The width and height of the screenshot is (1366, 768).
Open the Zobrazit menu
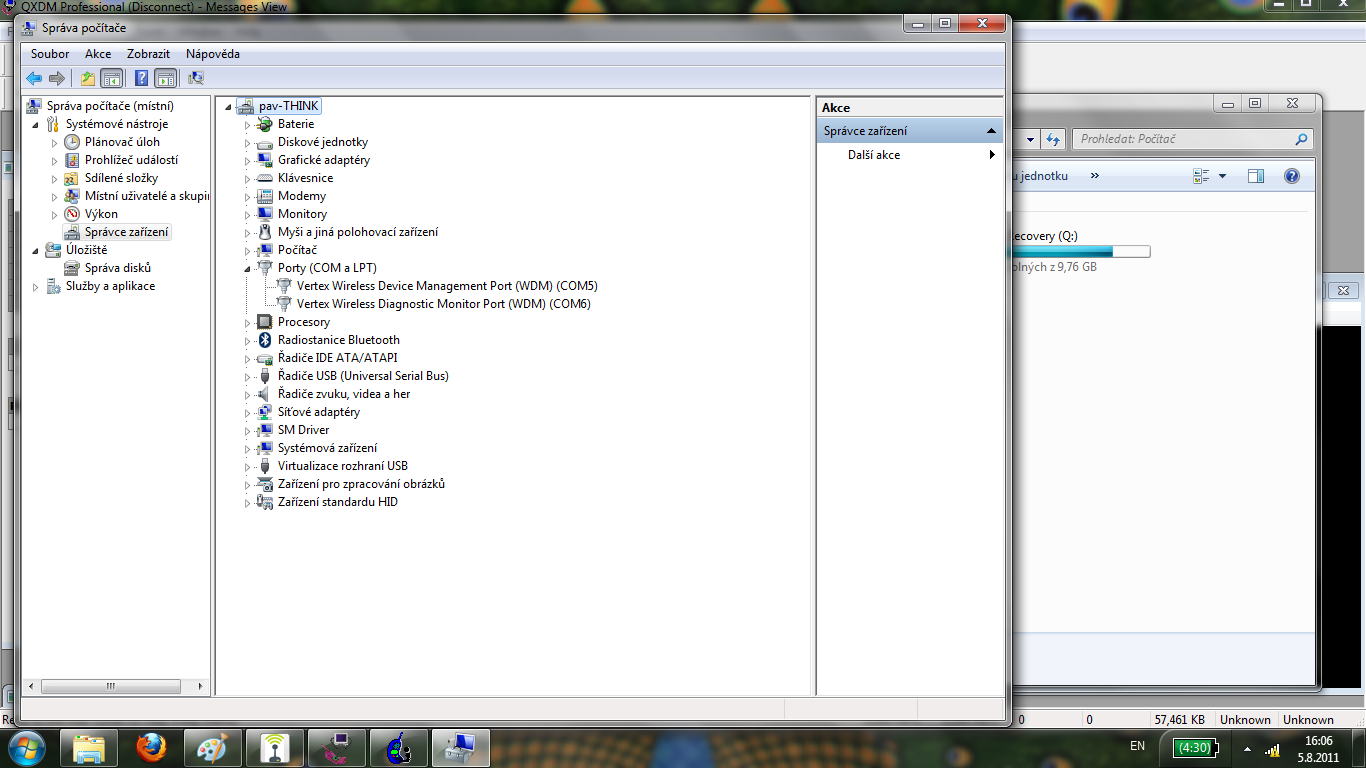(x=148, y=54)
